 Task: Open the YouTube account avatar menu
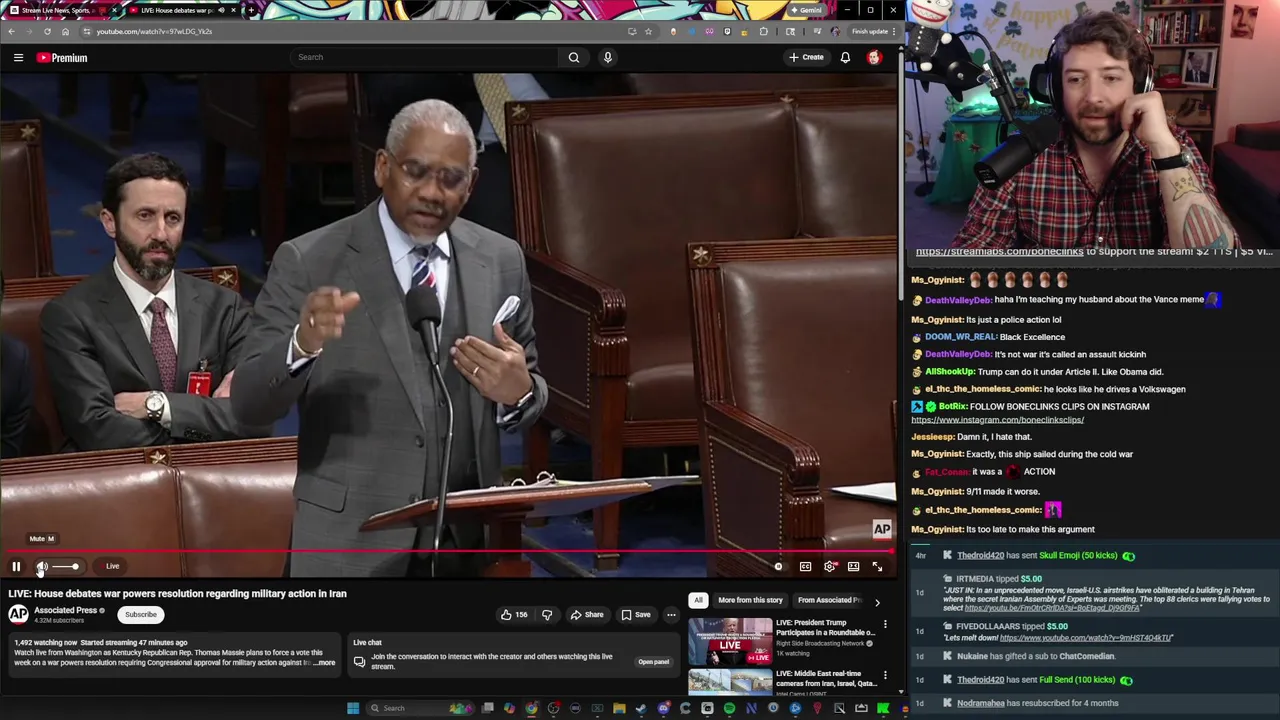[874, 58]
